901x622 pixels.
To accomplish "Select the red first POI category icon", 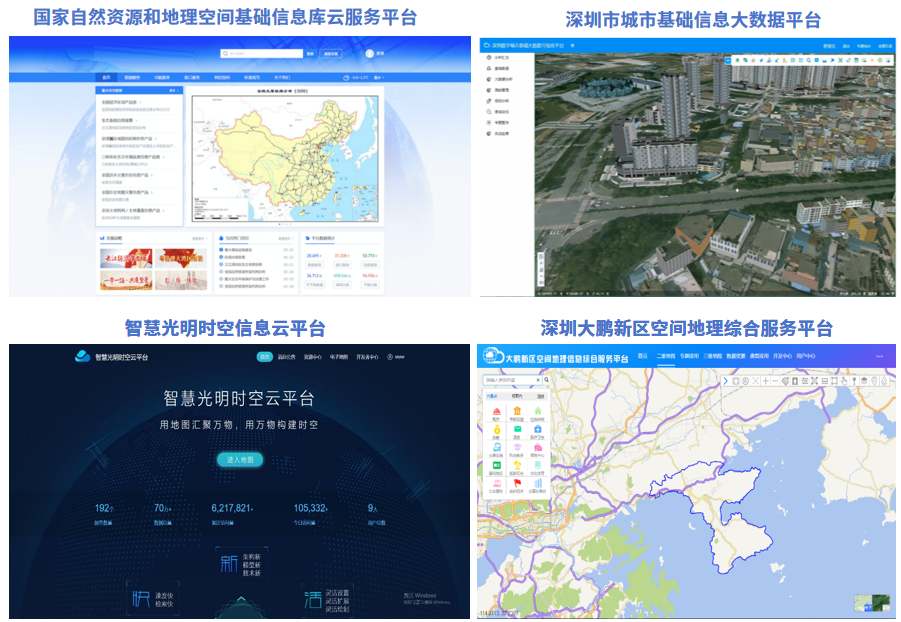I will [496, 412].
